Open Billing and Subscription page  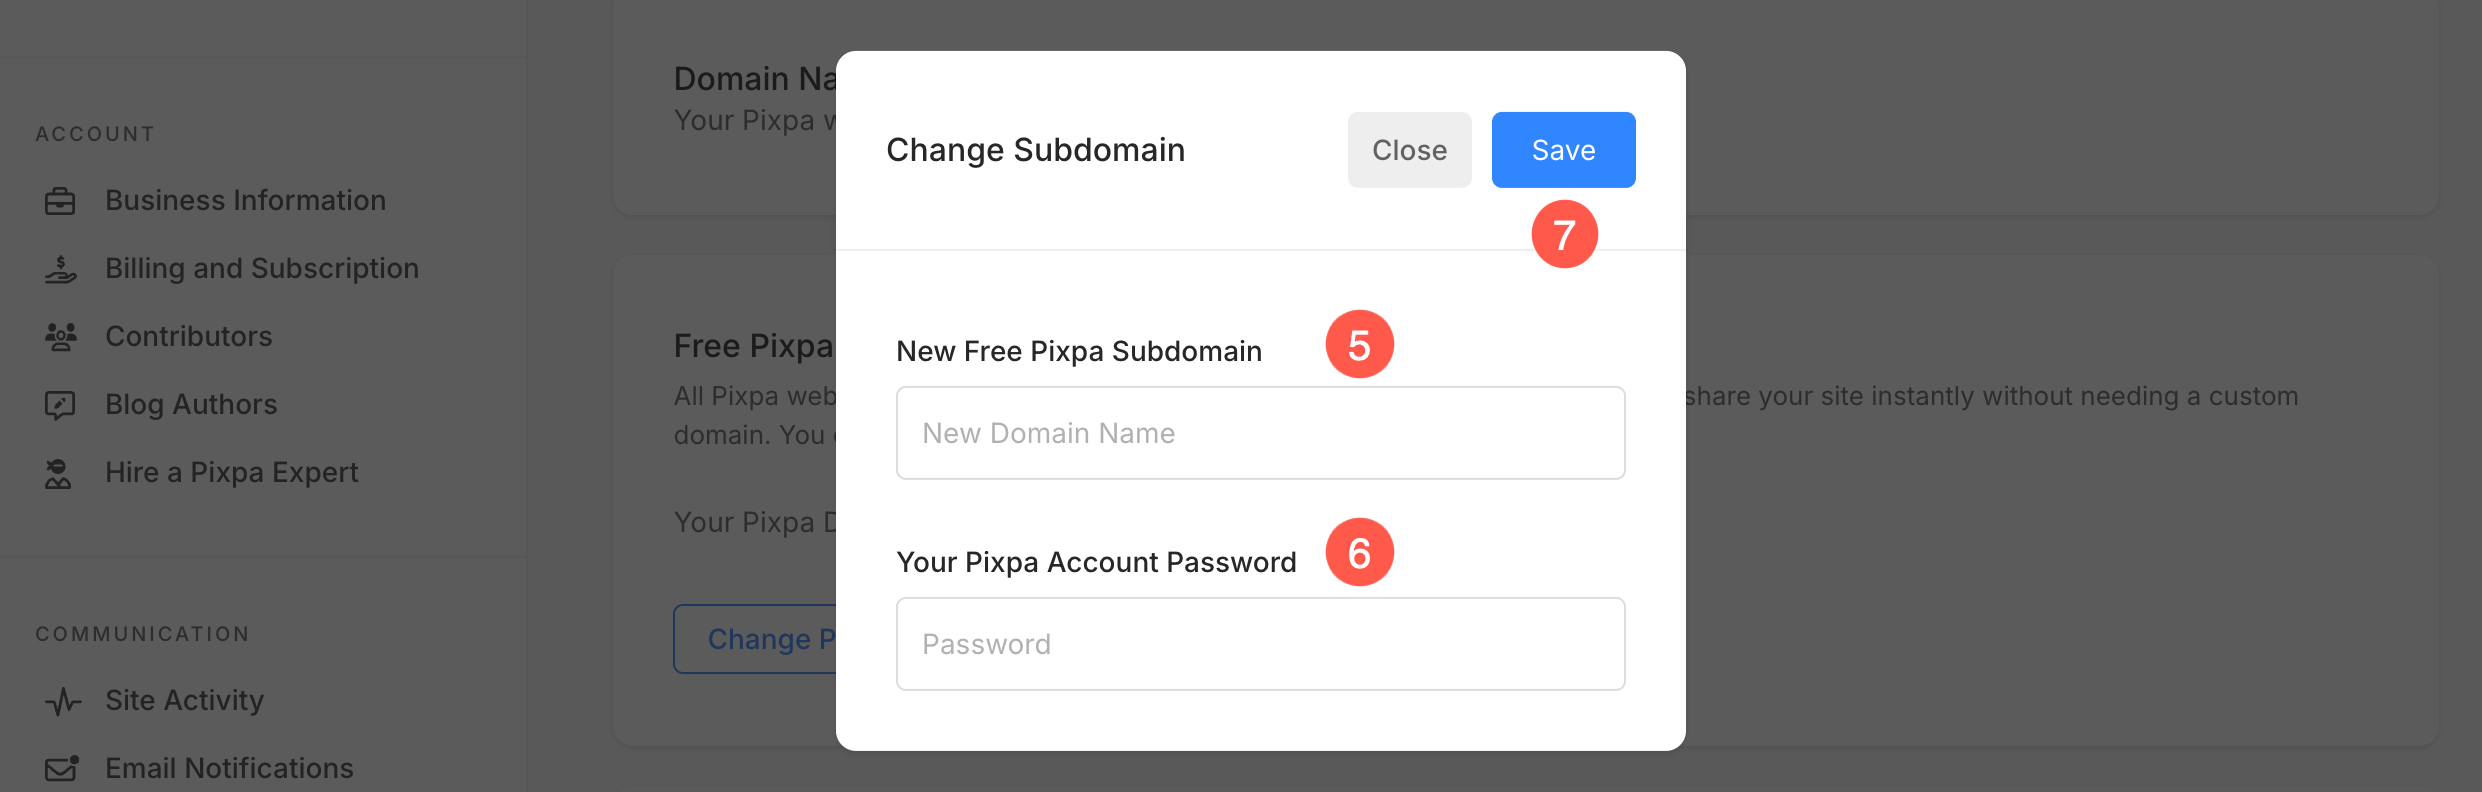coord(262,269)
